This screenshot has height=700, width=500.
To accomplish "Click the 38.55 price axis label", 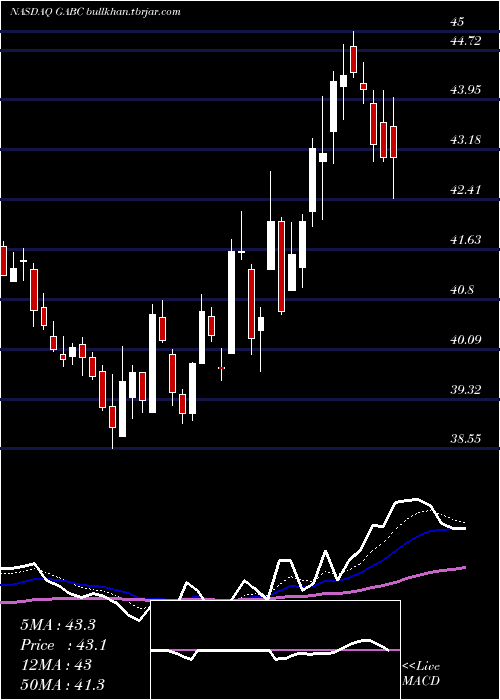I will (466, 439).
